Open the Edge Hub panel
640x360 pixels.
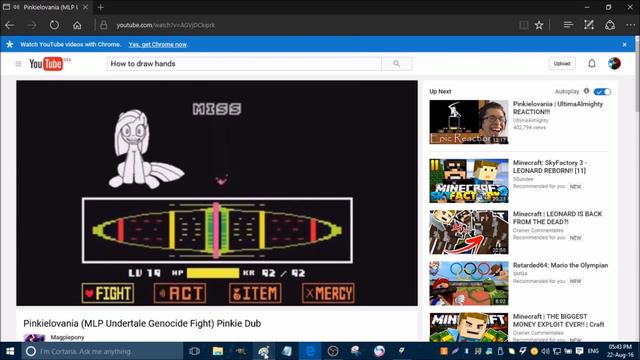(568, 25)
